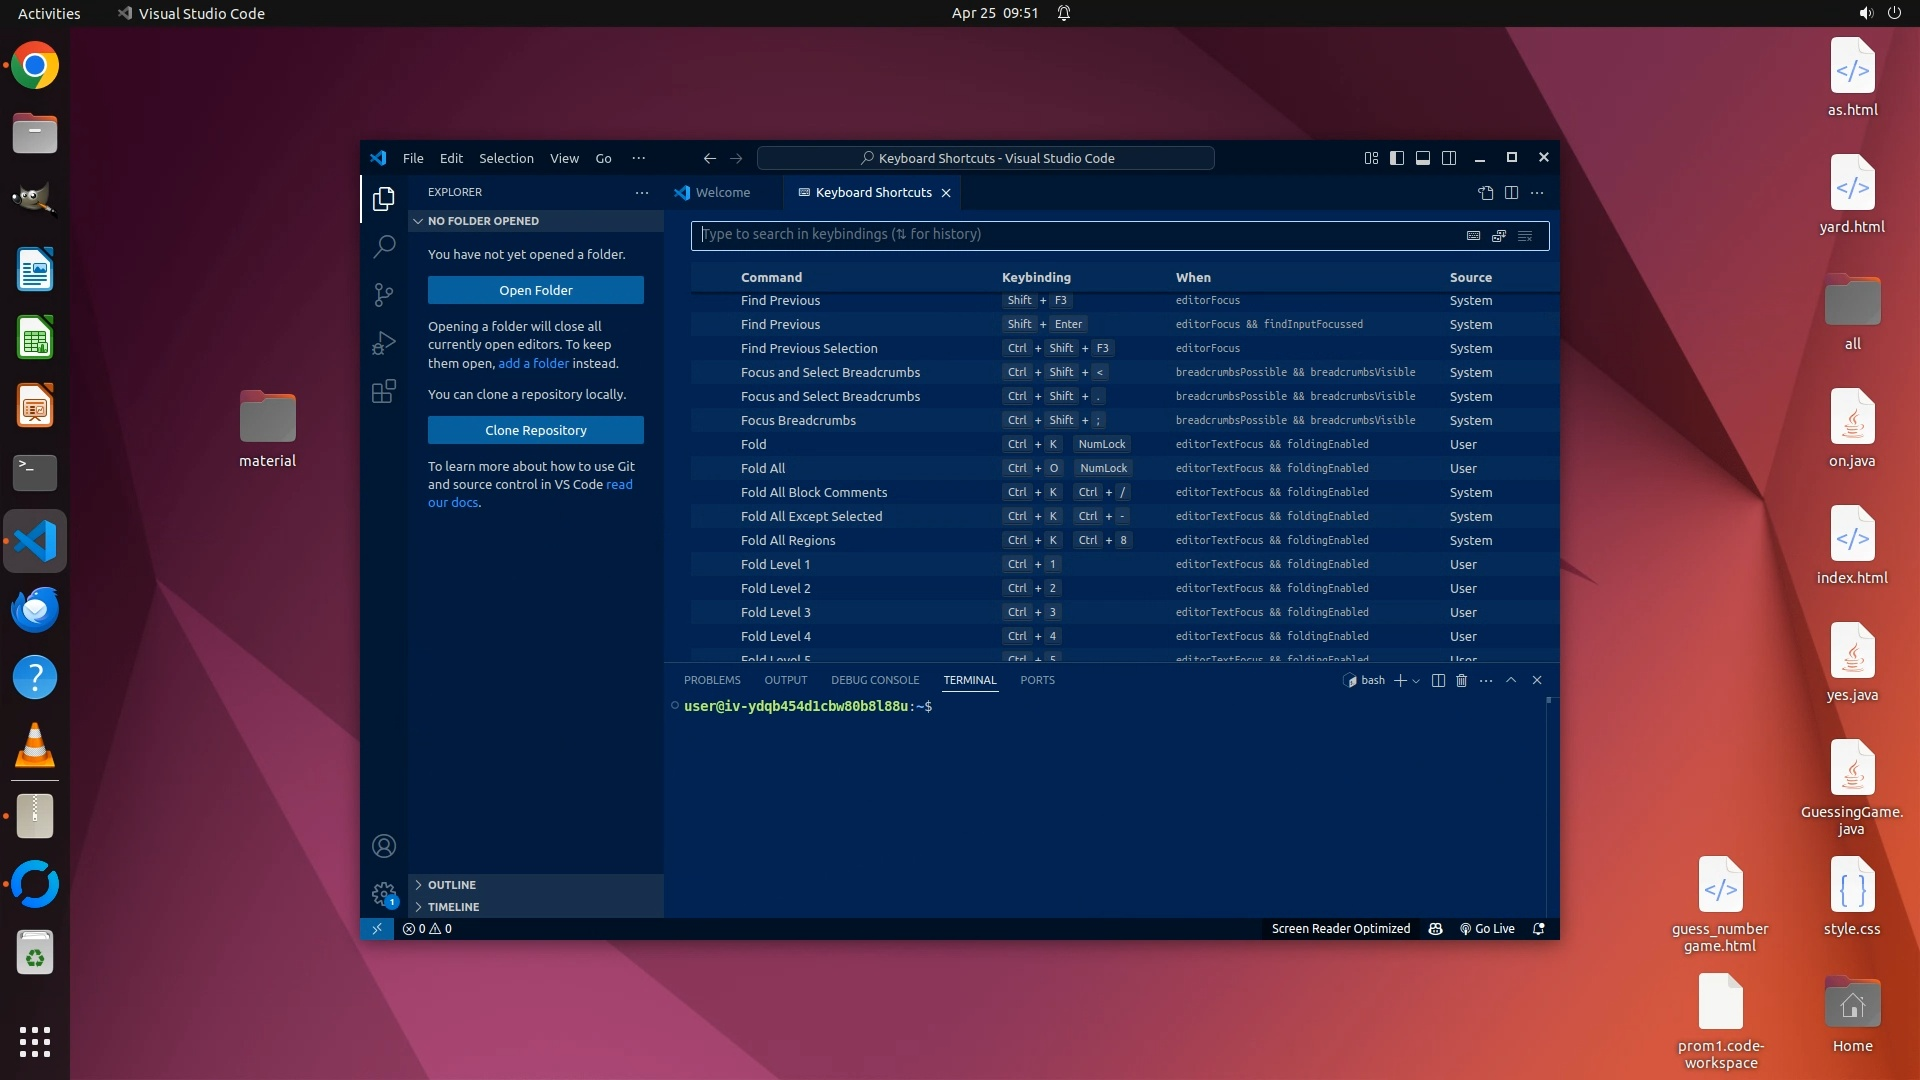Open Run and Debug view
This screenshot has width=1920, height=1080.
pyautogui.click(x=384, y=343)
